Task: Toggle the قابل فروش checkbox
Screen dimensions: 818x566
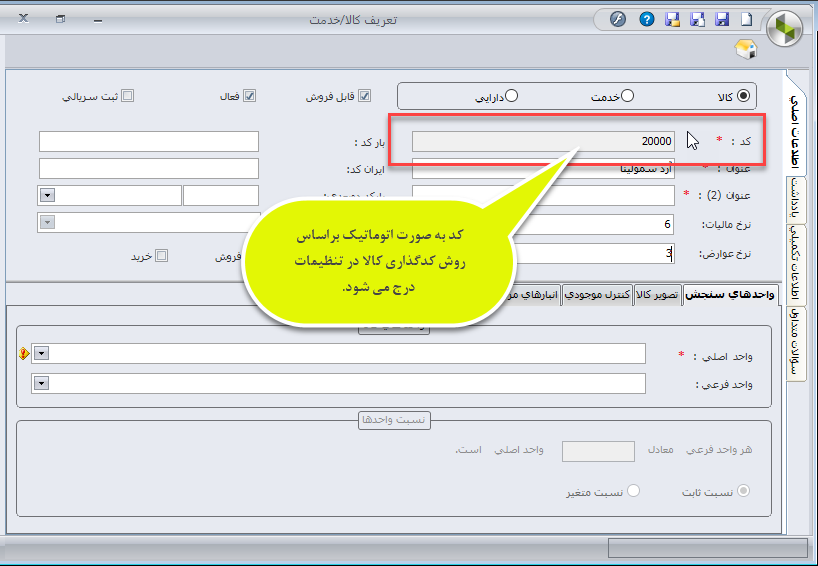Action: [364, 96]
